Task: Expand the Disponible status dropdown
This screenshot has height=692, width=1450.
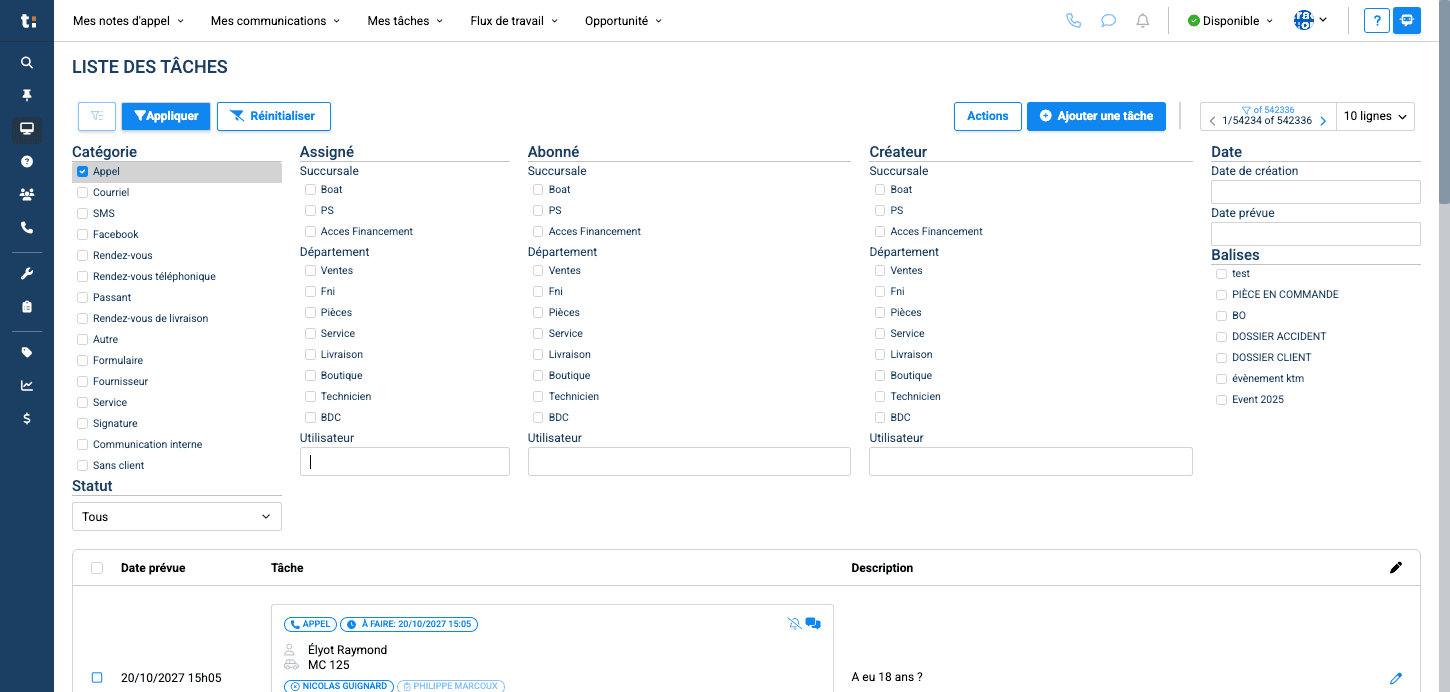Action: 1230,21
